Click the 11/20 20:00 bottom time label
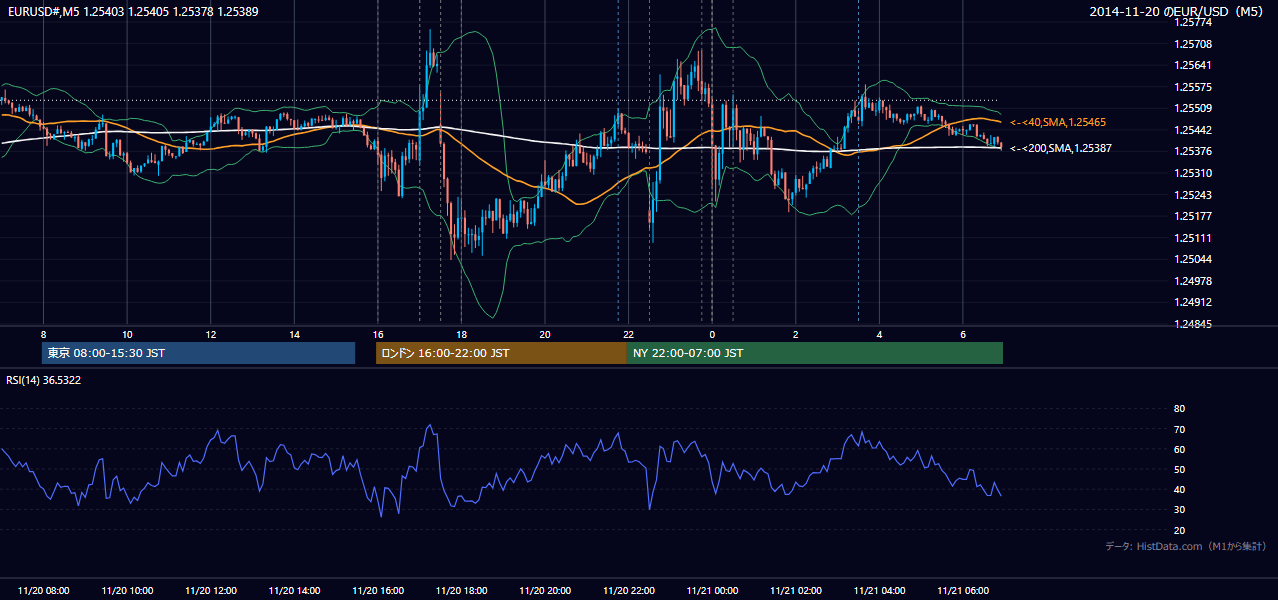Image resolution: width=1278 pixels, height=600 pixels. coord(545,591)
